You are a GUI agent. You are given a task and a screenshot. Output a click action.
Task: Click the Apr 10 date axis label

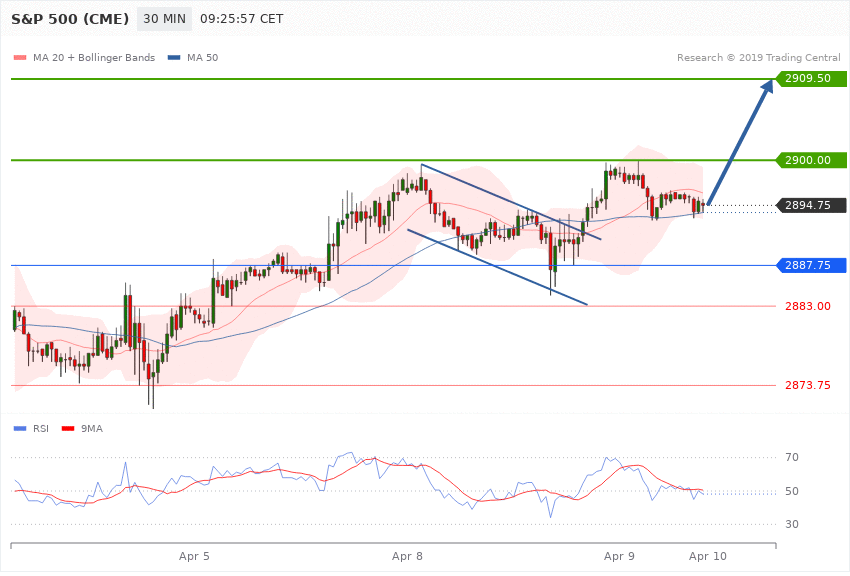tap(707, 556)
